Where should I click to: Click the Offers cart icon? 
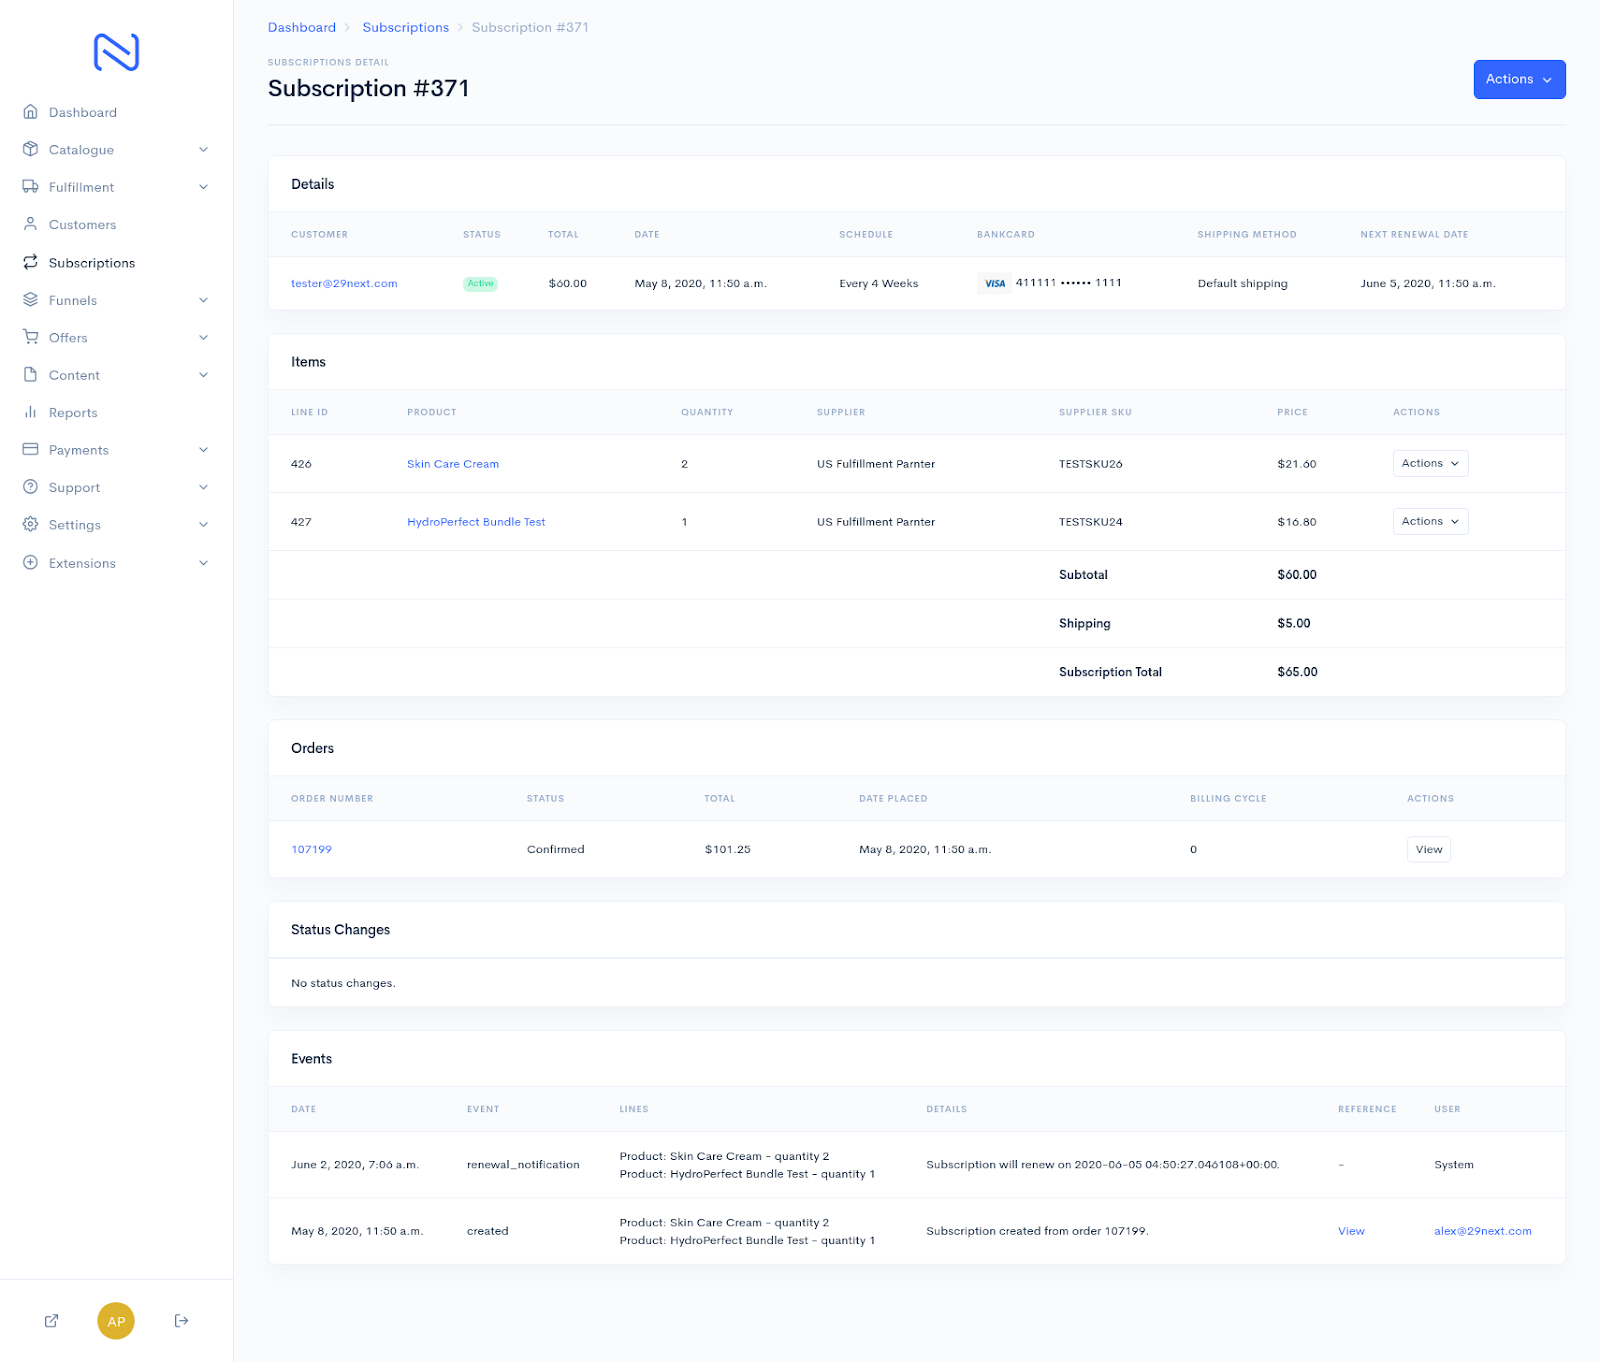click(30, 337)
